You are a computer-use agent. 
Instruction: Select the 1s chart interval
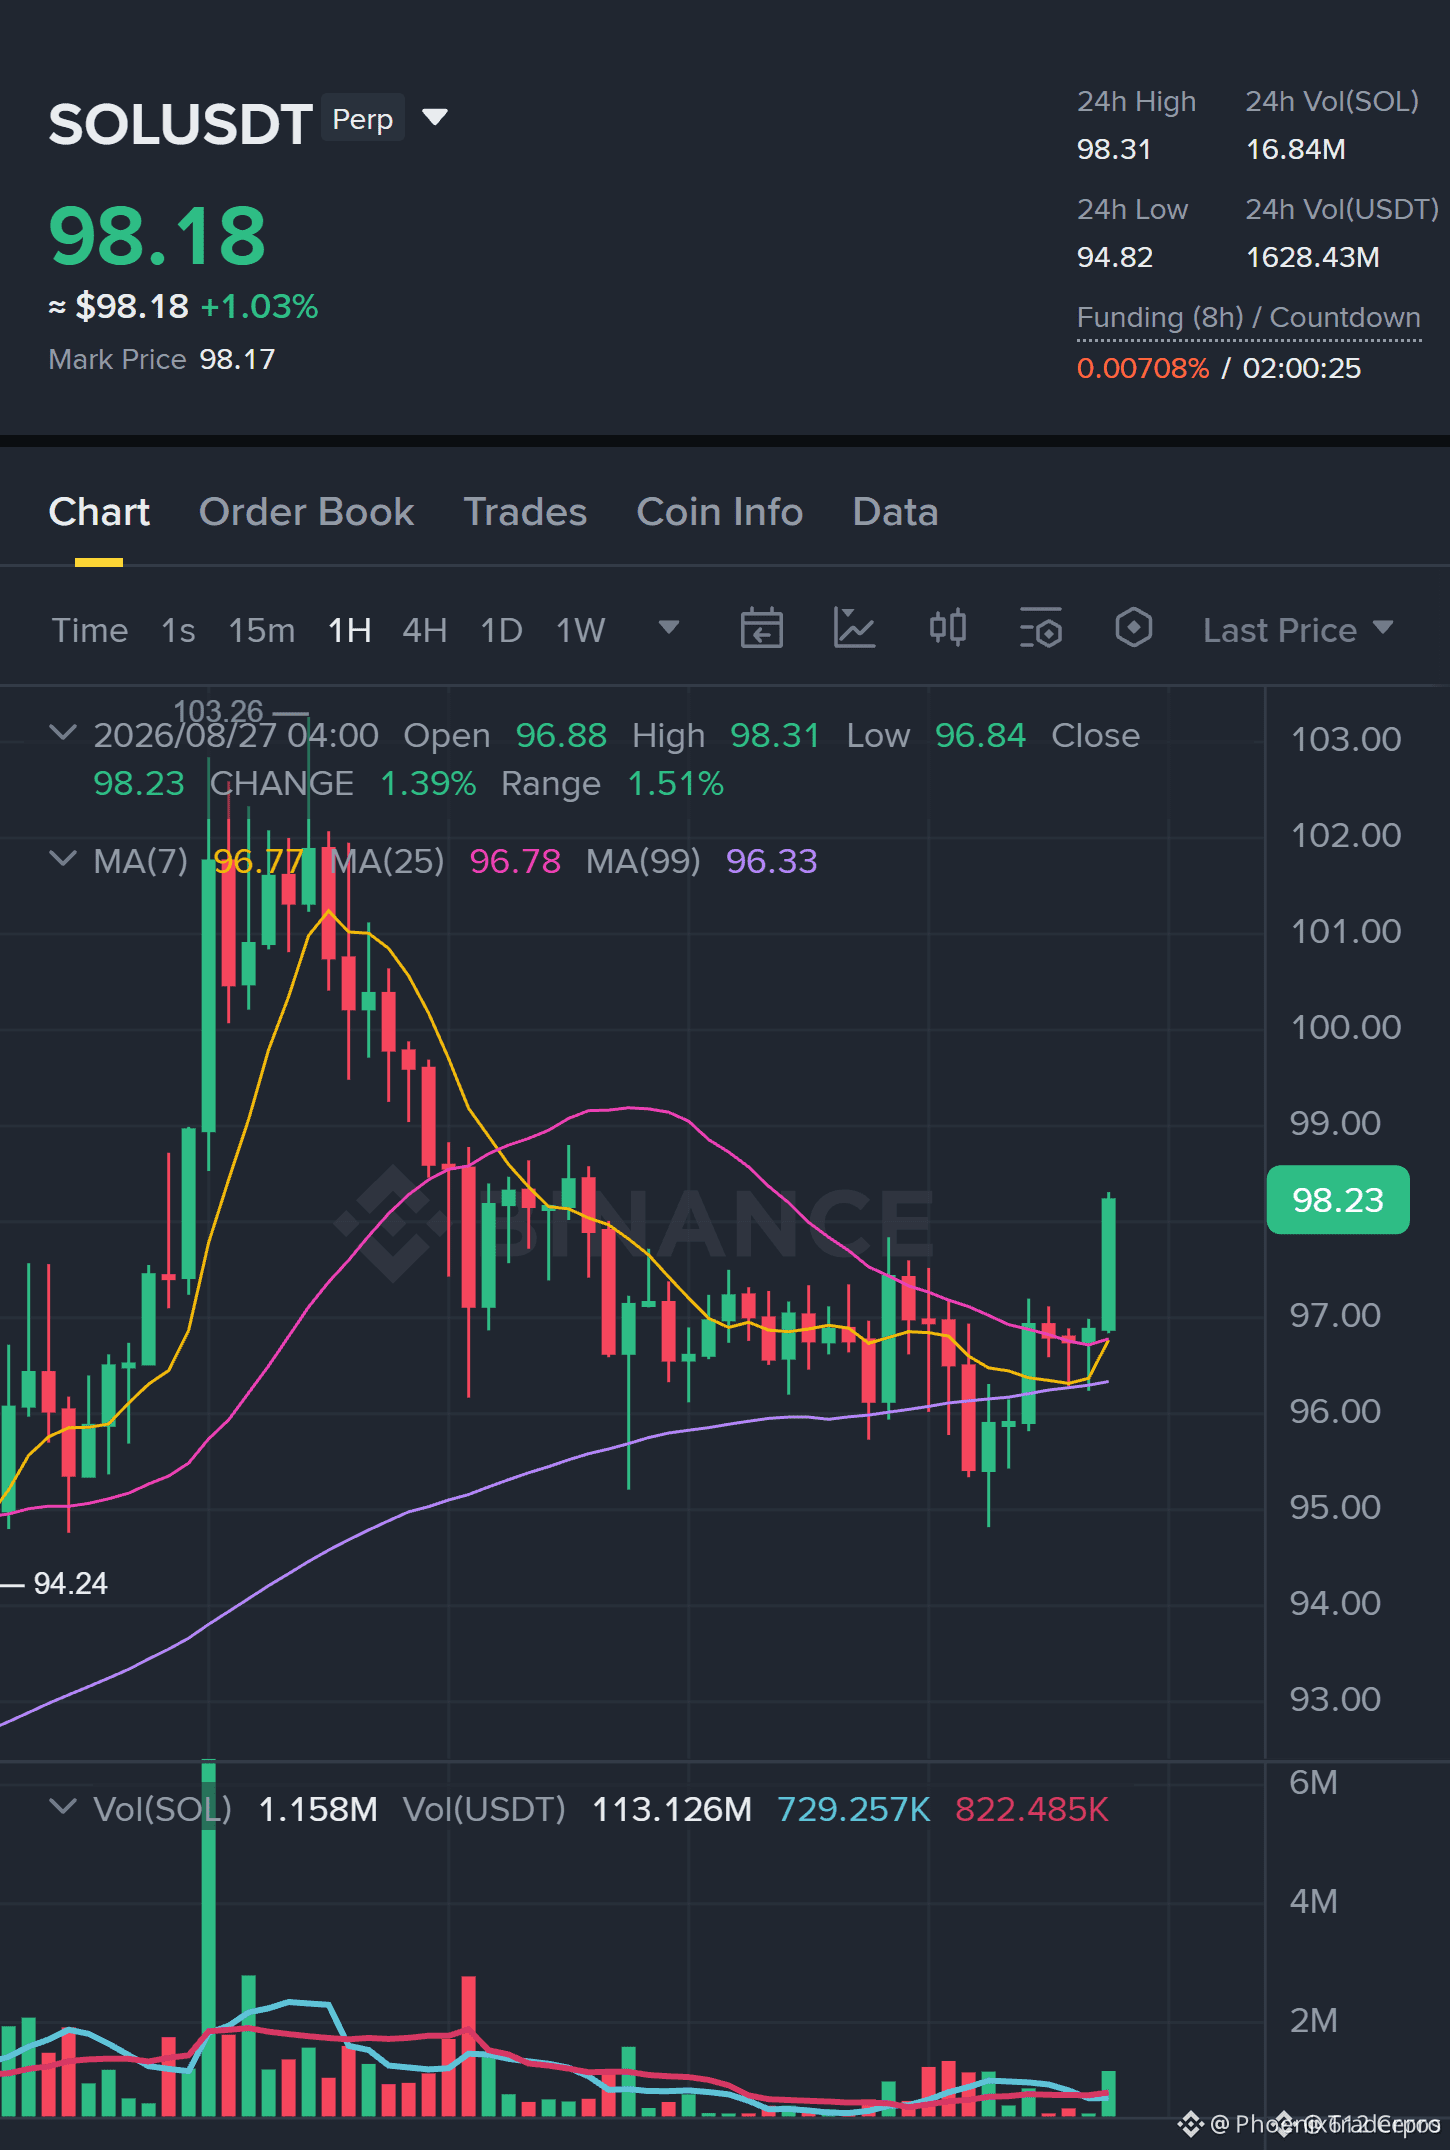(x=178, y=631)
